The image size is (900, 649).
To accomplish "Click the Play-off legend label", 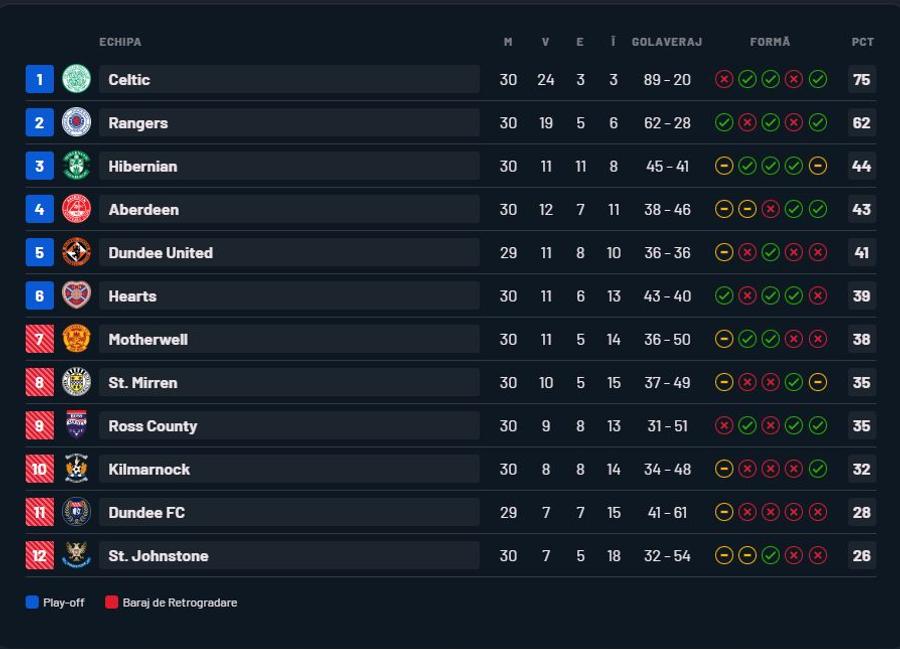I will pos(64,603).
